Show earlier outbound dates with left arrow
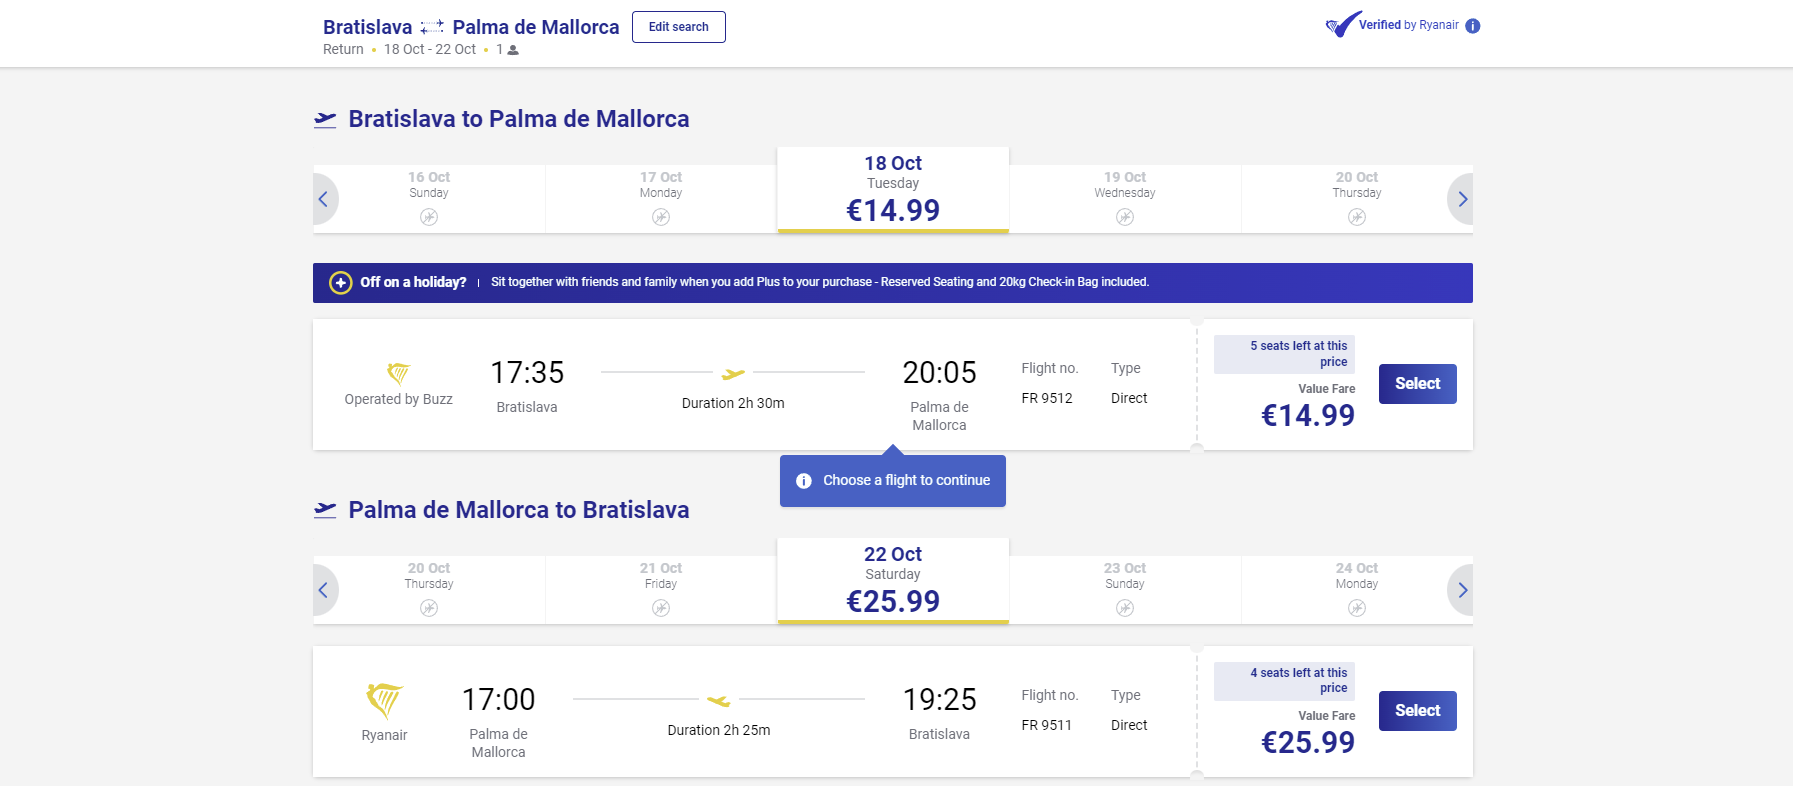 [324, 199]
